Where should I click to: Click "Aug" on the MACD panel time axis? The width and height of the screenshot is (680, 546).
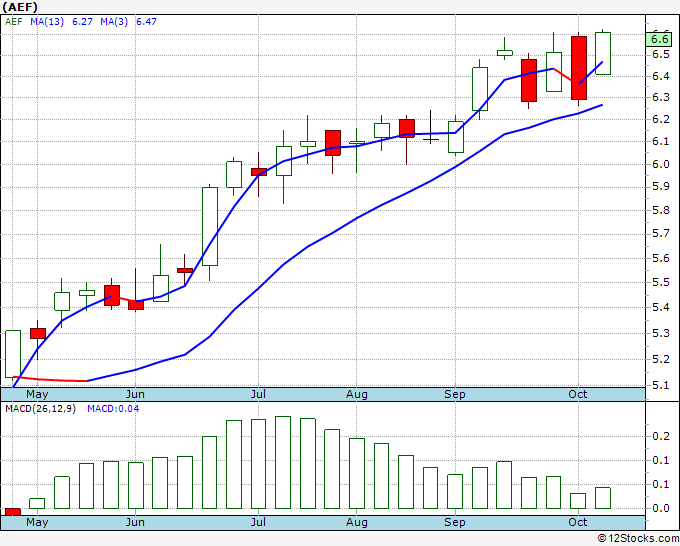click(356, 522)
